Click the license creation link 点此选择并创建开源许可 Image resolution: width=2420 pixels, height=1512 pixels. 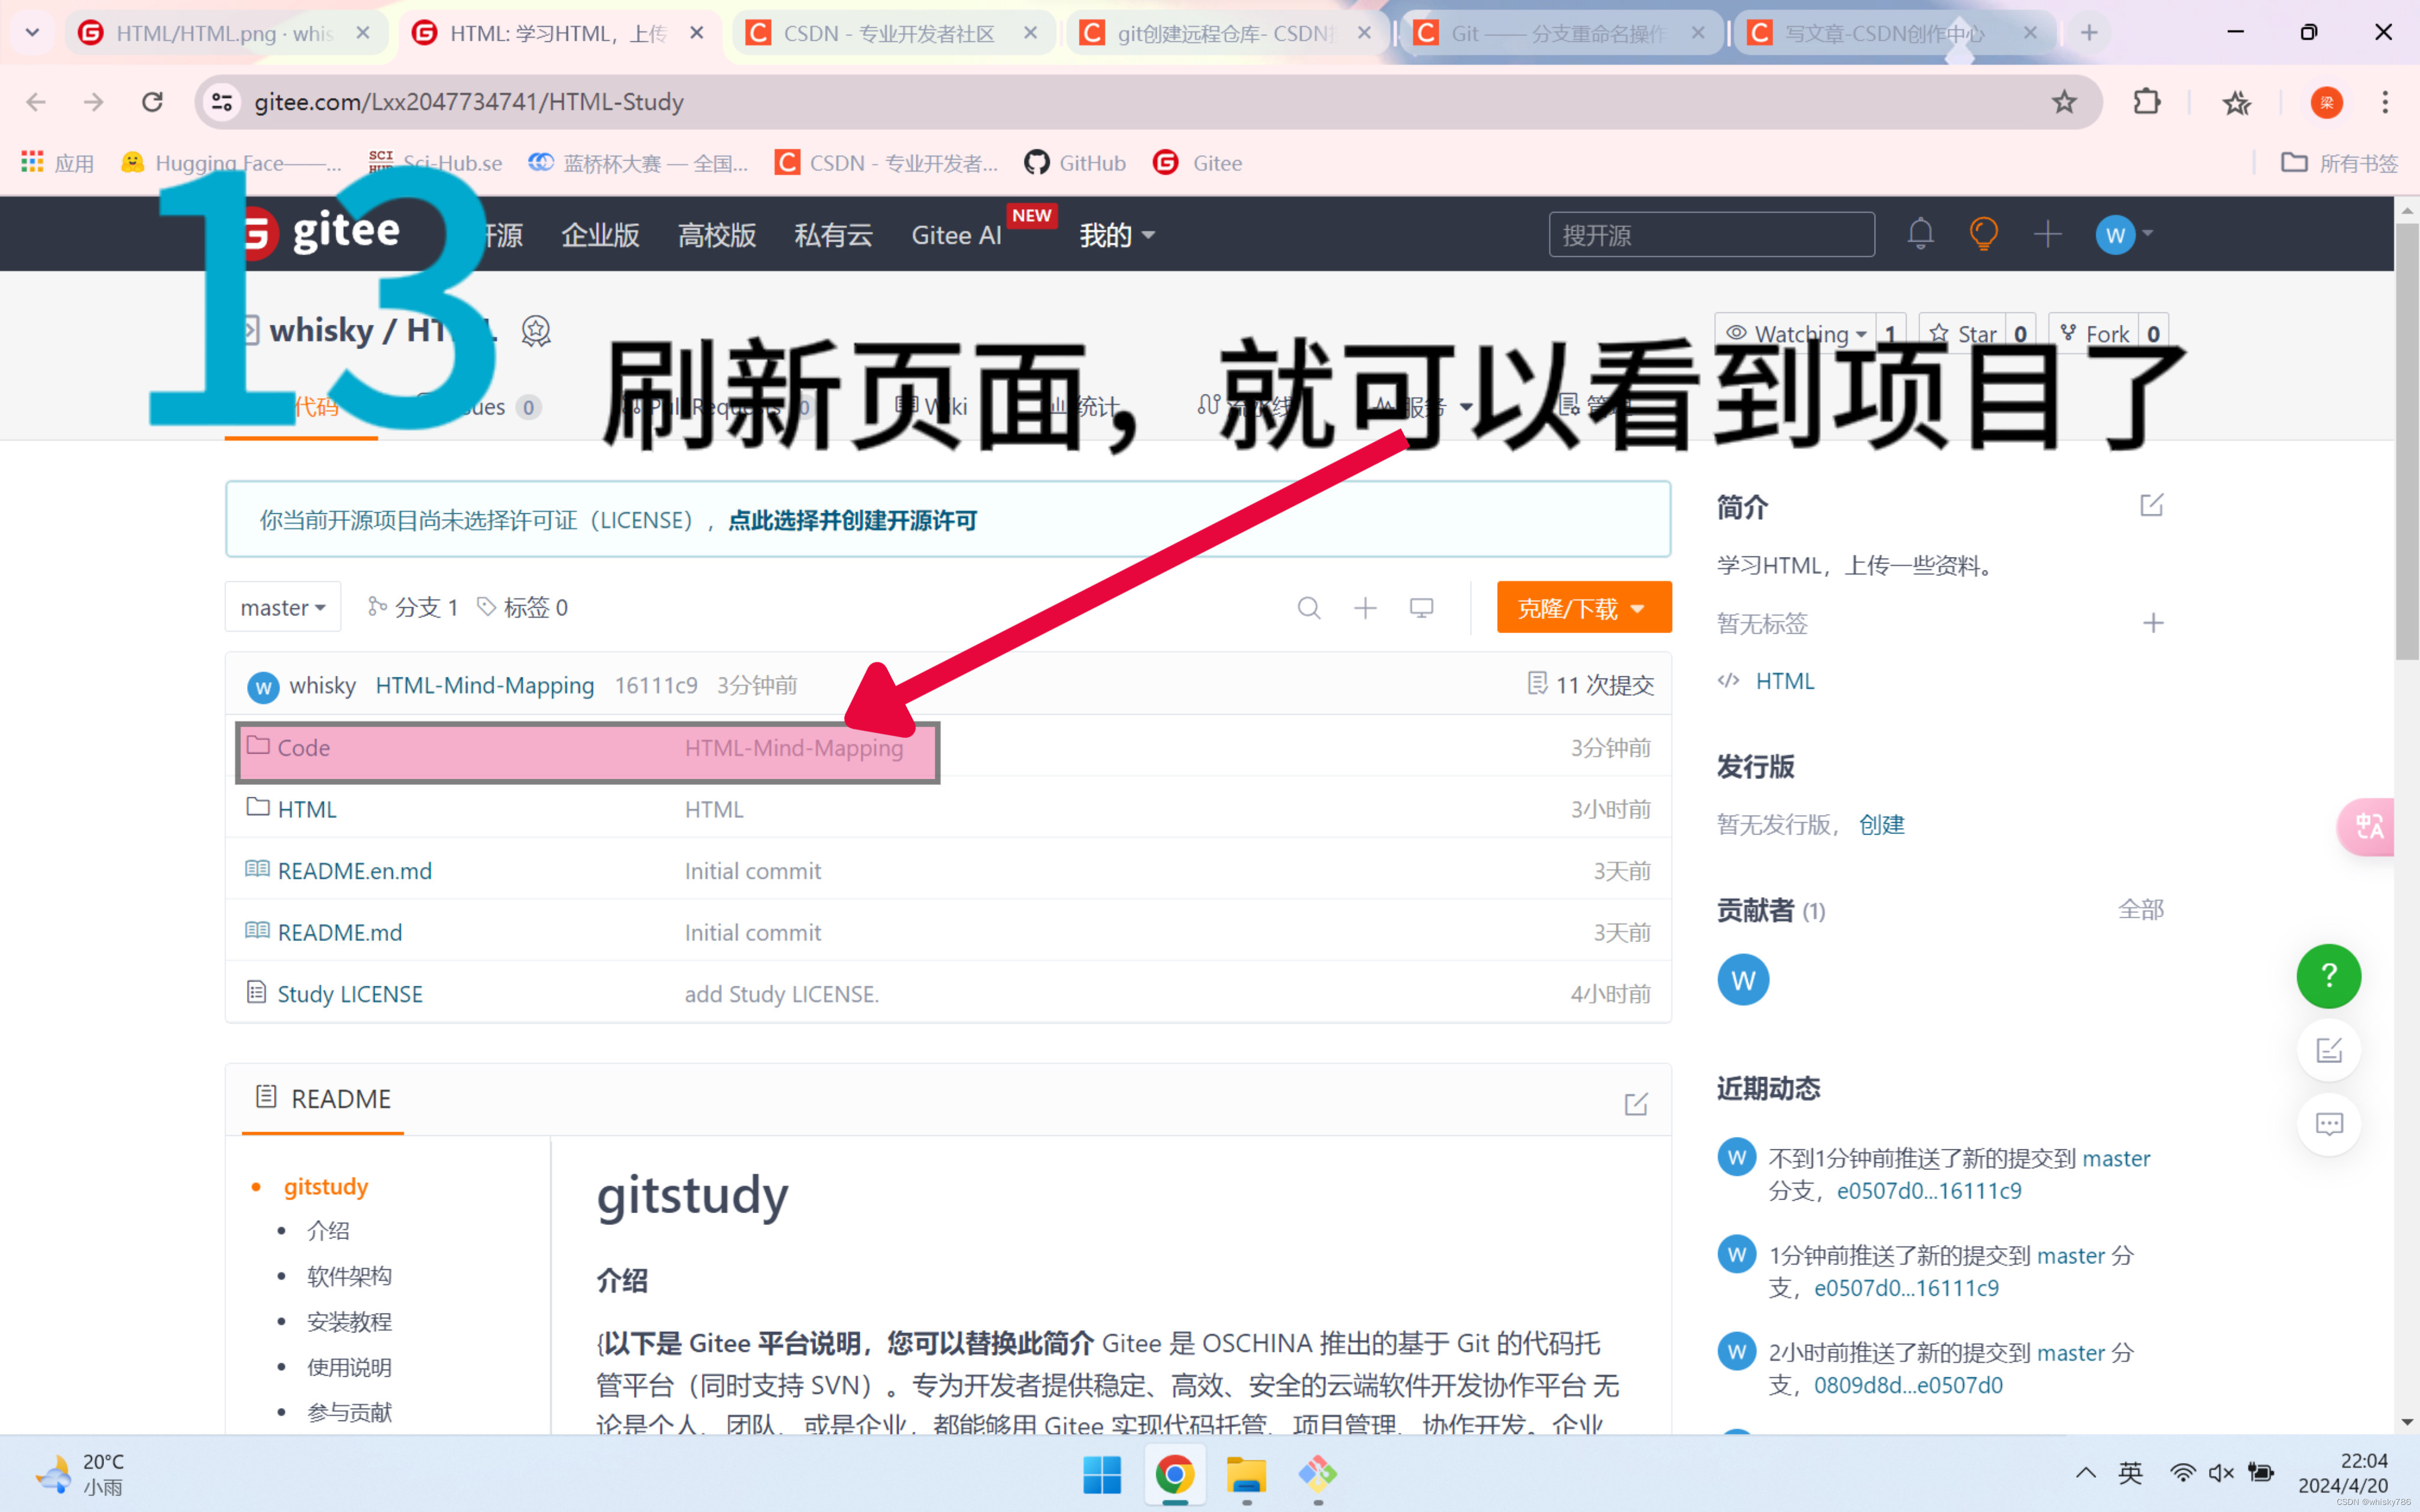[852, 521]
